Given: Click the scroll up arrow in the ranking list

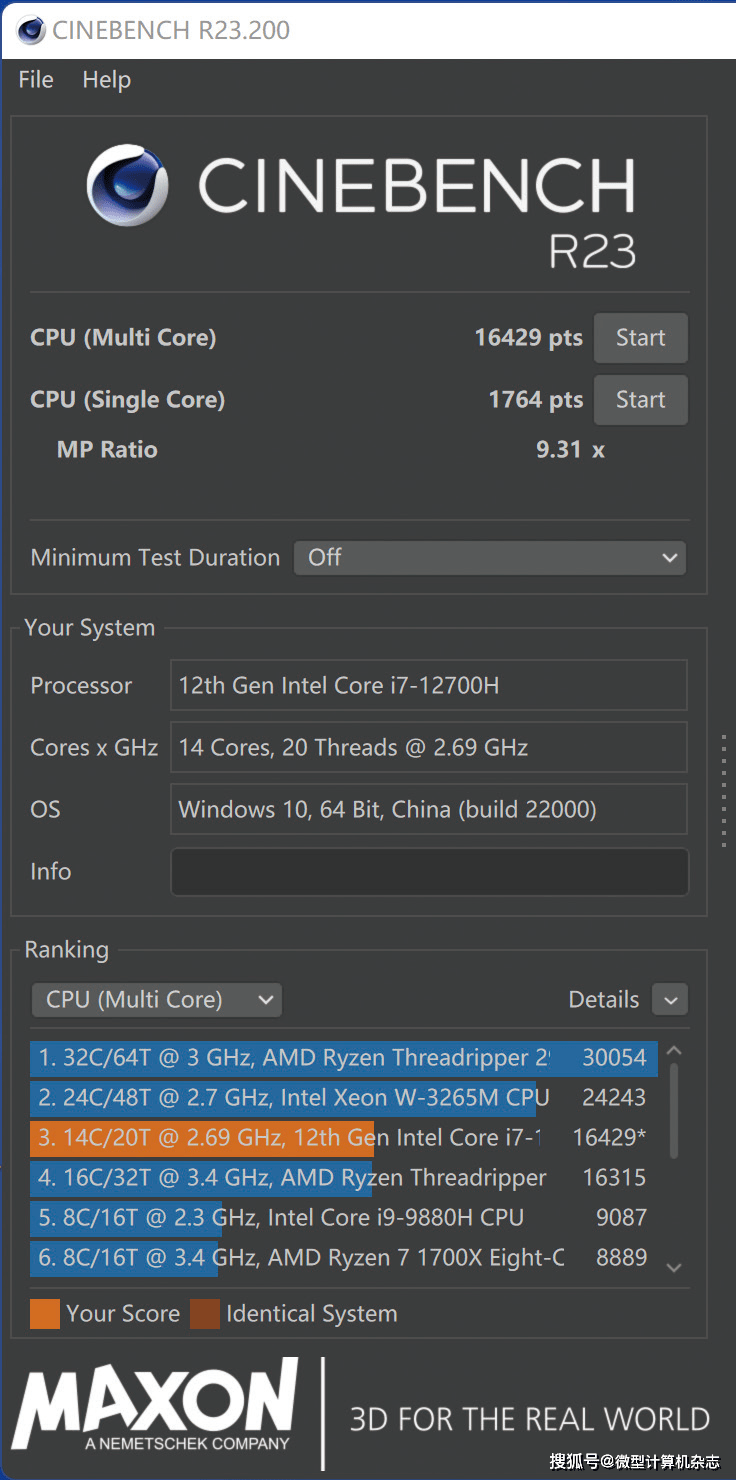Looking at the screenshot, I should [674, 1051].
